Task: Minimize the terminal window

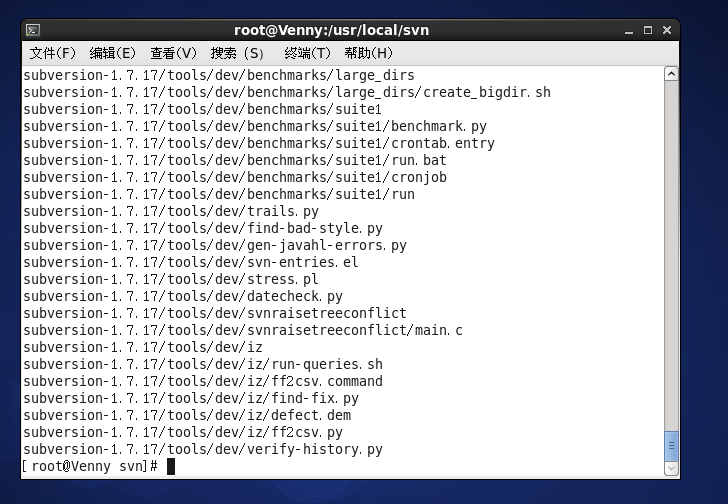Action: point(629,31)
